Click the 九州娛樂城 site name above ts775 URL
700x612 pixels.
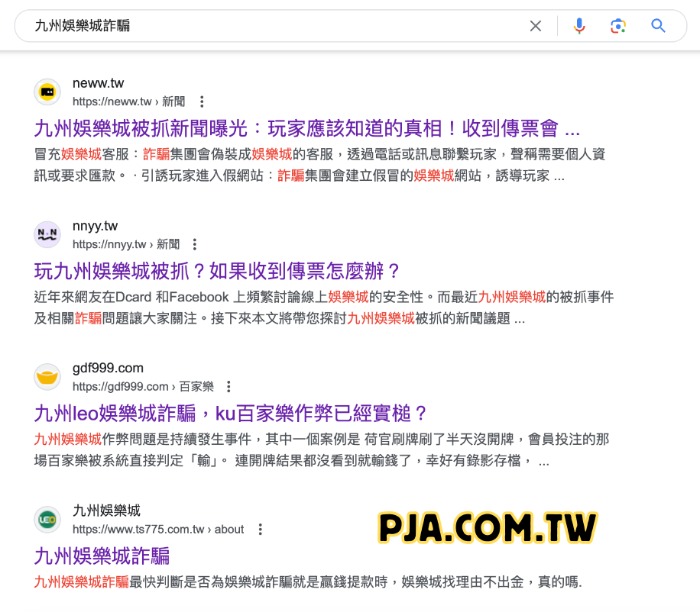click(106, 511)
